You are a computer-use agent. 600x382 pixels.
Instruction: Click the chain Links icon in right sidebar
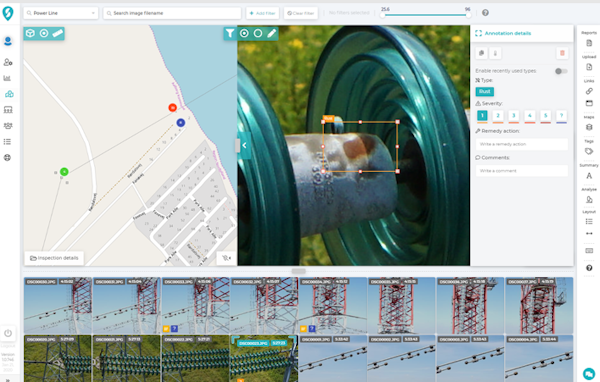[589, 91]
